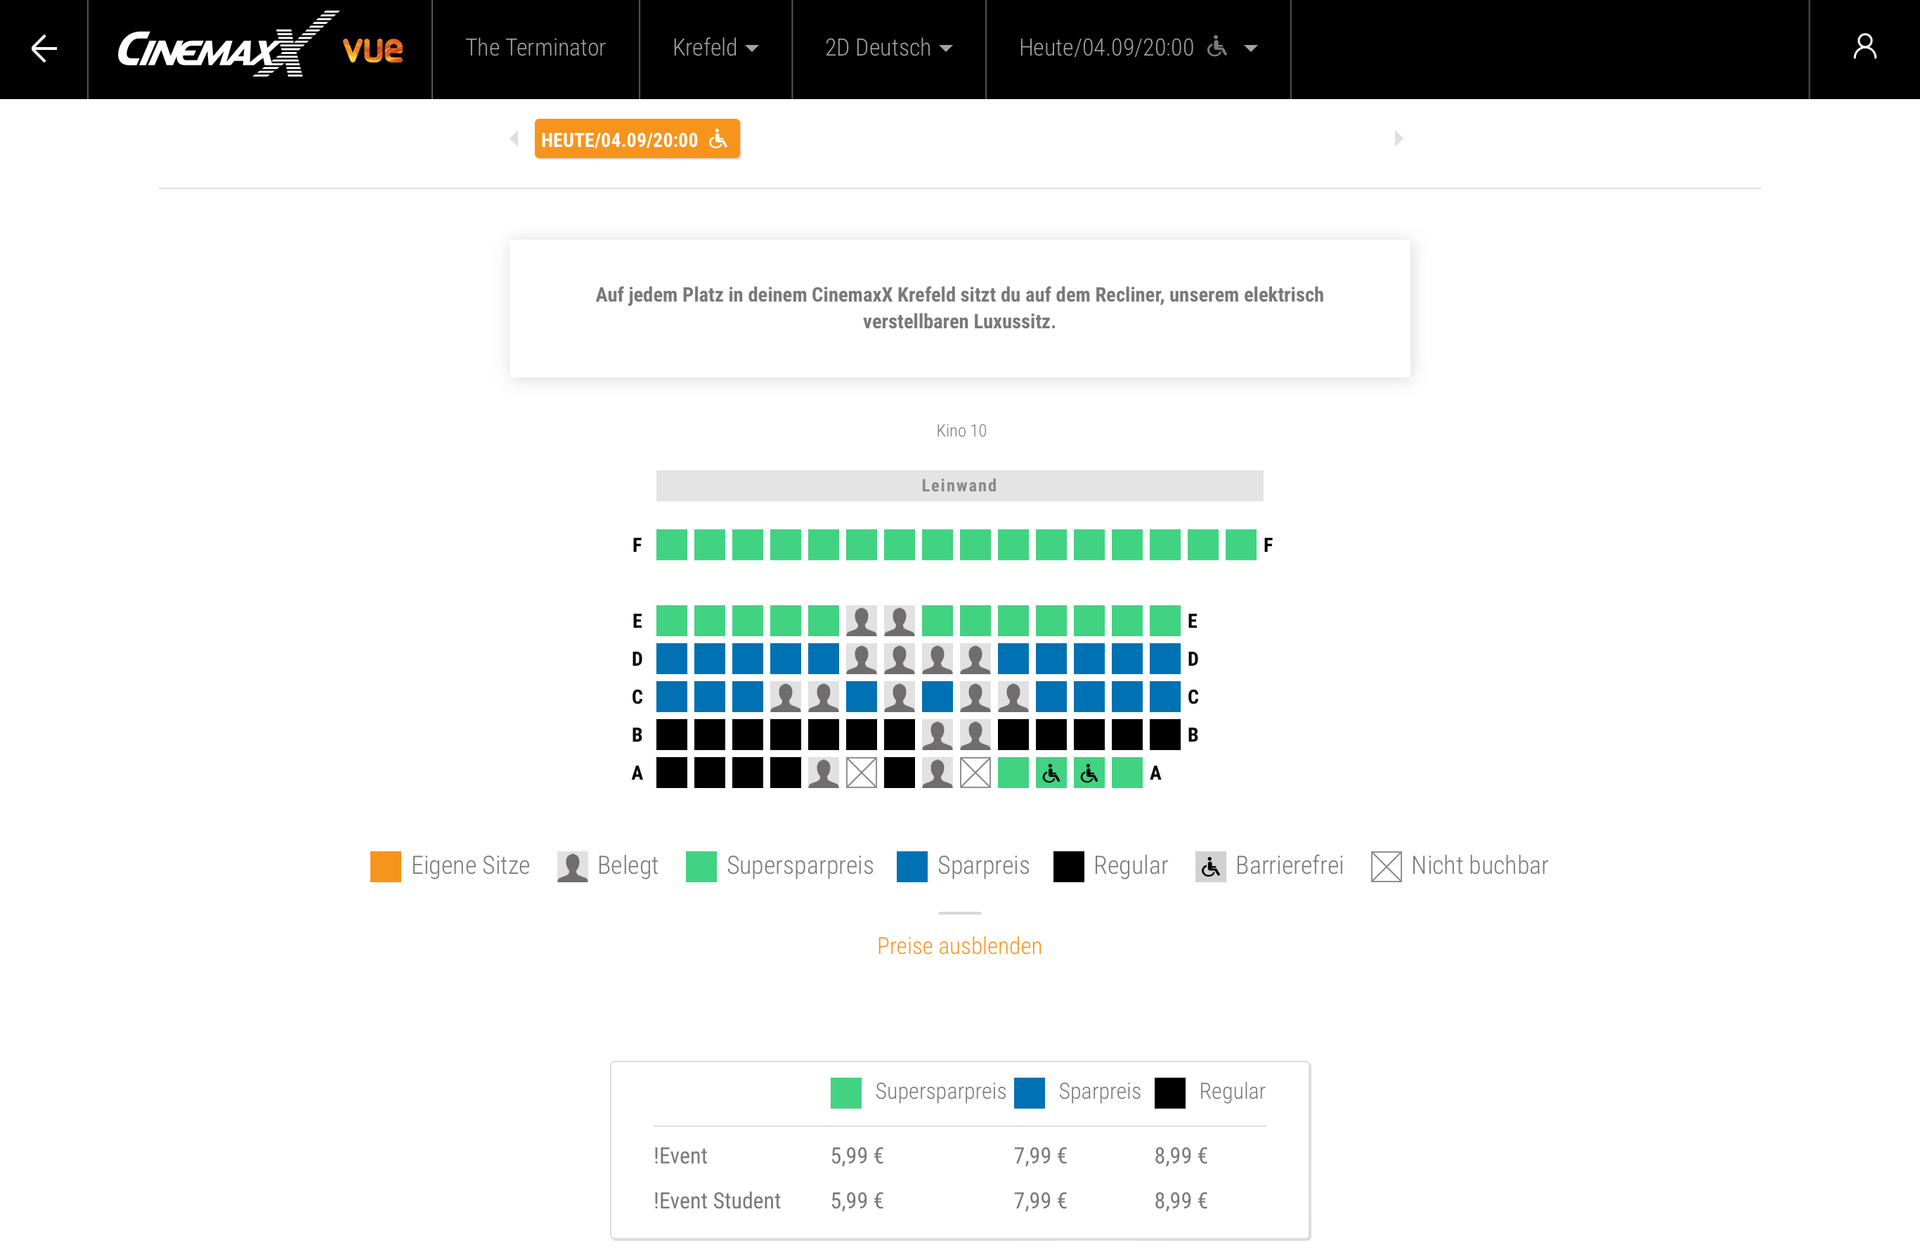Click the orange Eigene Sitze legend swatch
This screenshot has width=1920, height=1252.
click(385, 866)
